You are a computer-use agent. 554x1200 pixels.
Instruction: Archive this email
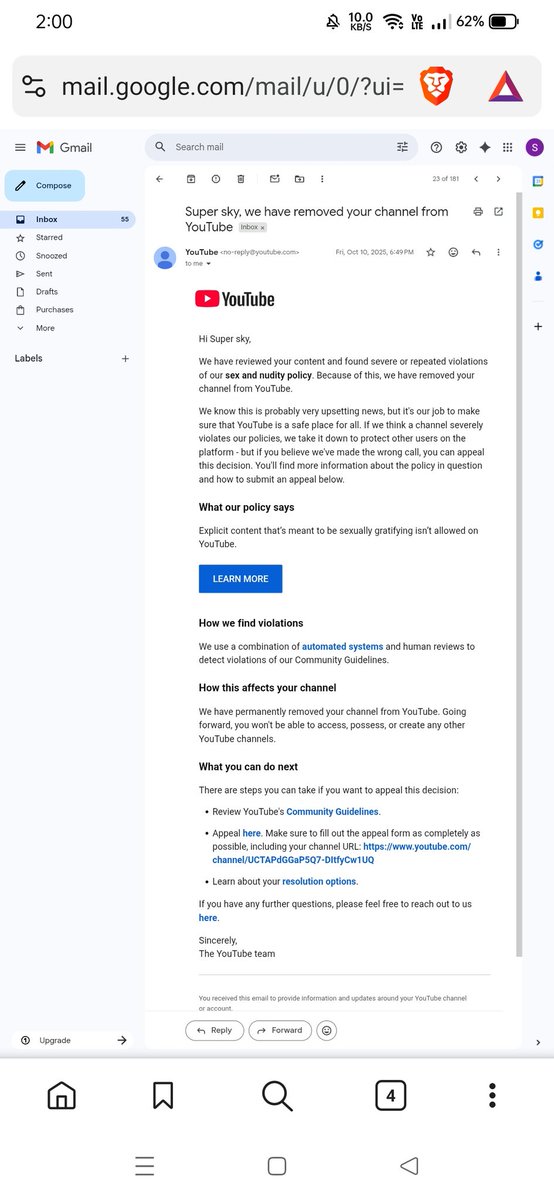click(190, 179)
